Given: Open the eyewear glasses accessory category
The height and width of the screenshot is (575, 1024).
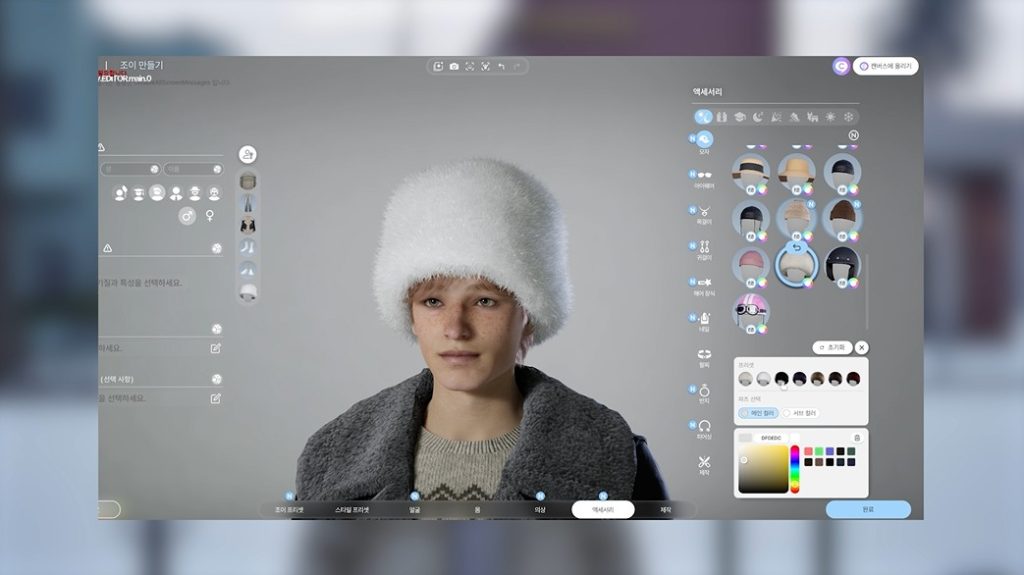Looking at the screenshot, I should 704,175.
